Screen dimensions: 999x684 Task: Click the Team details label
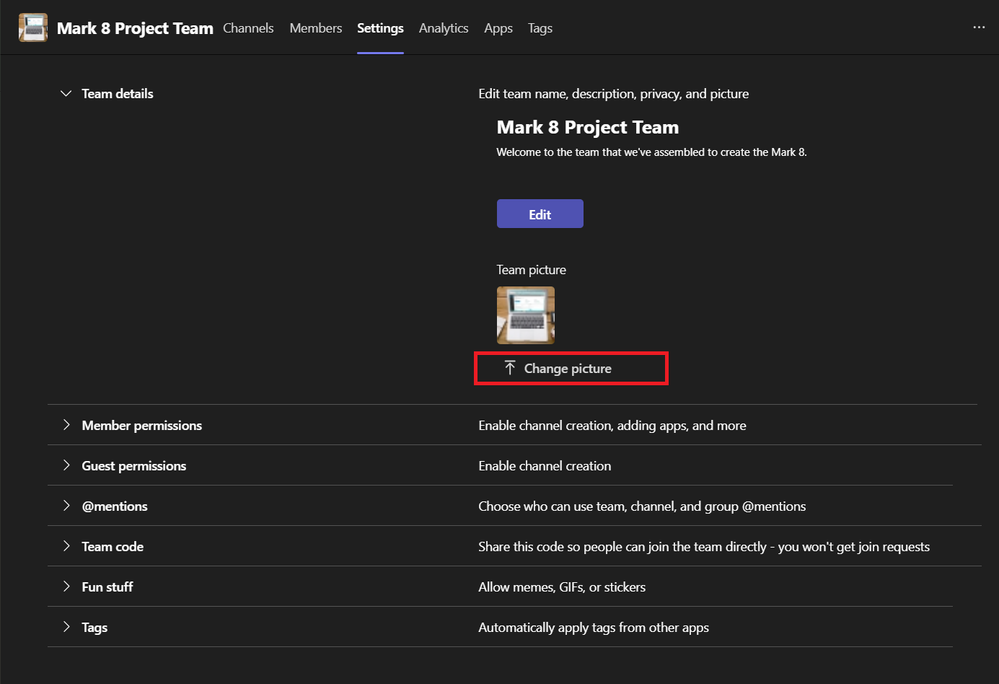(117, 94)
